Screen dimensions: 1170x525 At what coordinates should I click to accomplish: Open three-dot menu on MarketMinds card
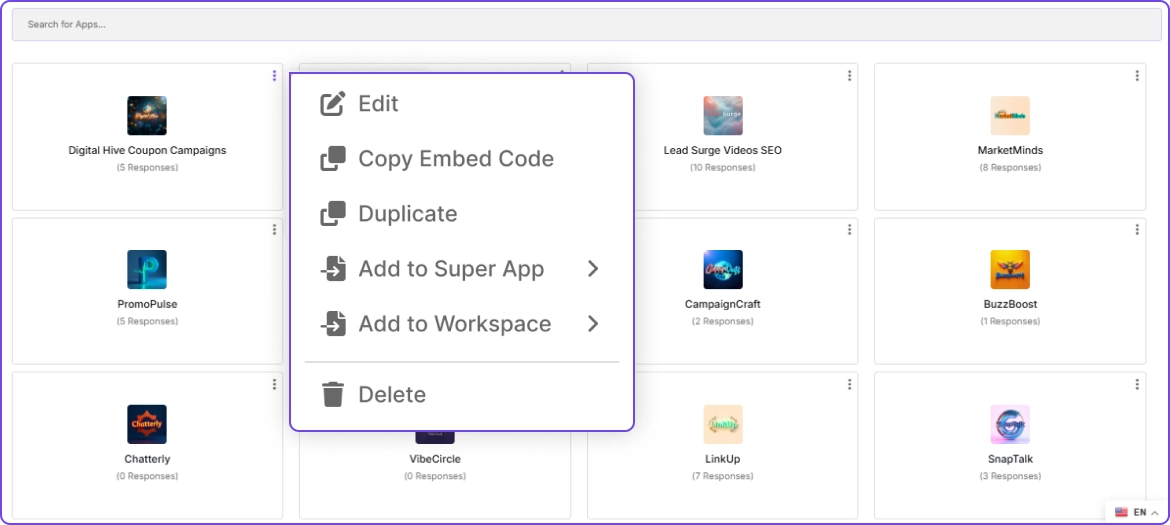click(1137, 76)
